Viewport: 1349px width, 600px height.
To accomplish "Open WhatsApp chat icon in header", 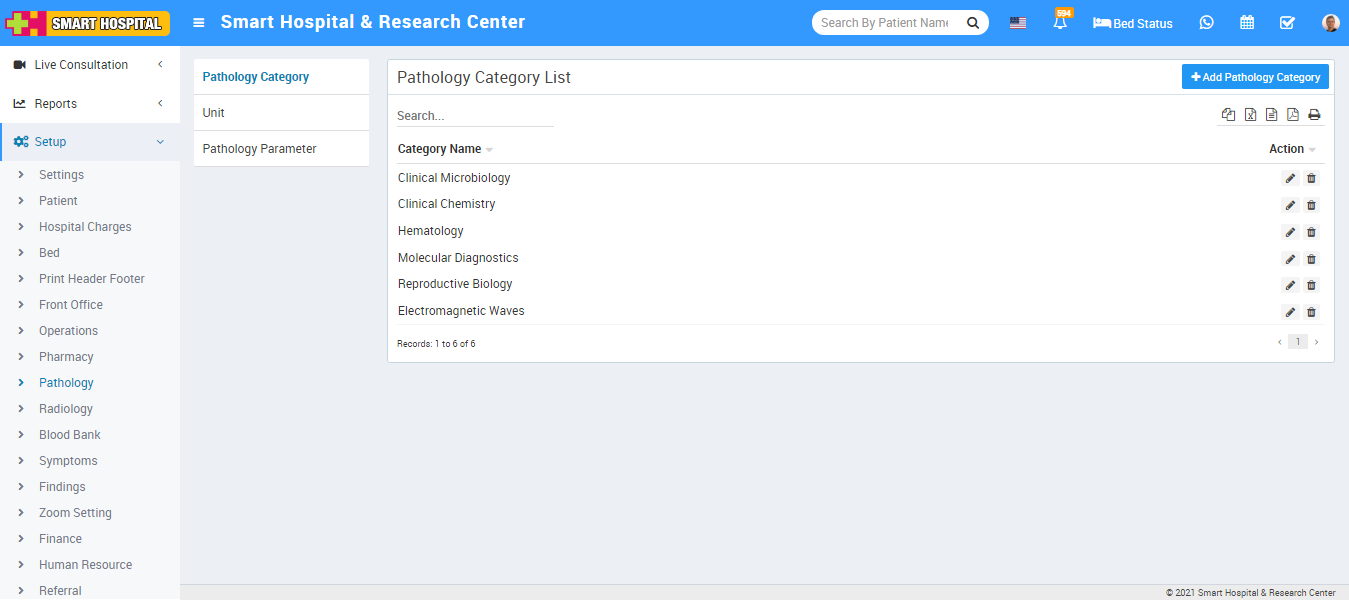I will point(1206,23).
